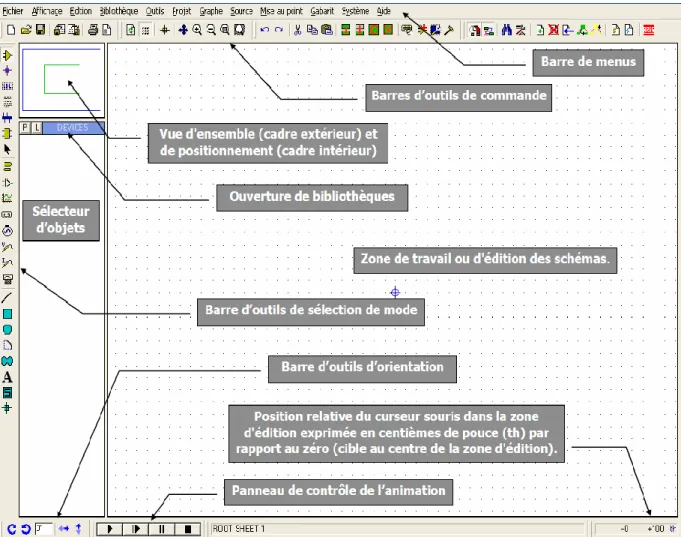
Task: Open the Bibliothèque menu
Action: click(x=119, y=11)
